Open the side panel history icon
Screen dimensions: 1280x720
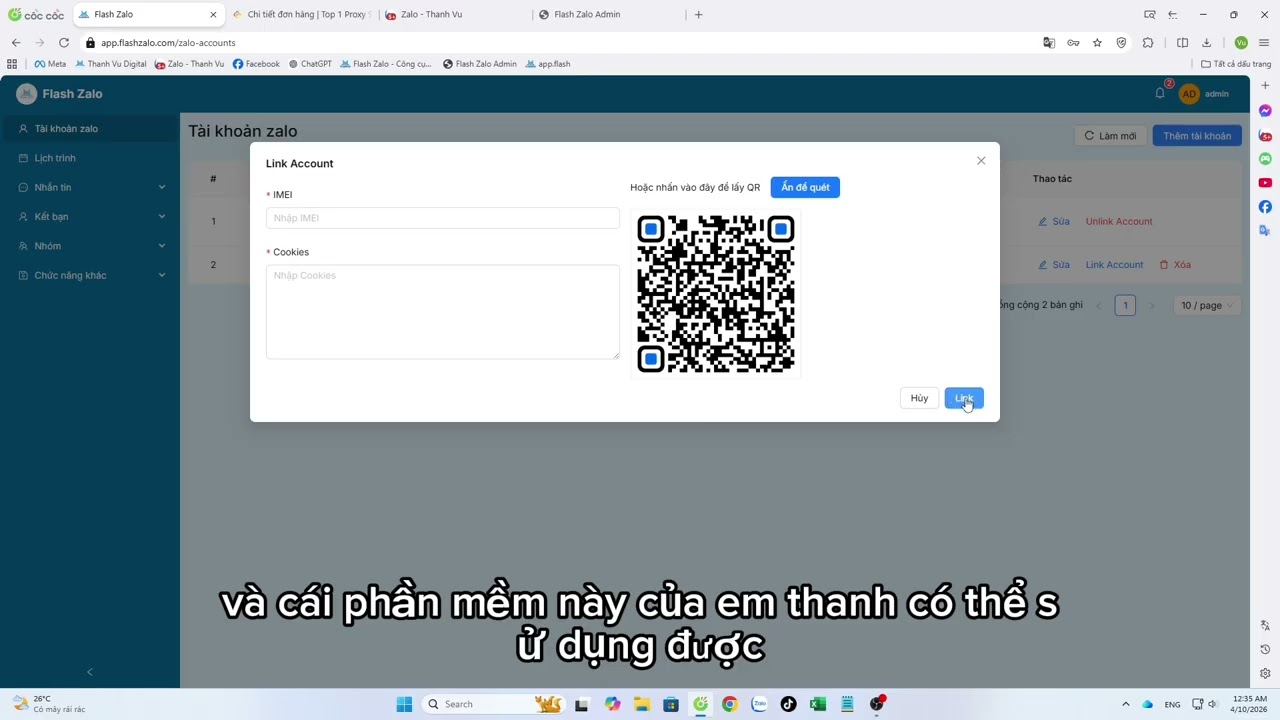point(1265,650)
